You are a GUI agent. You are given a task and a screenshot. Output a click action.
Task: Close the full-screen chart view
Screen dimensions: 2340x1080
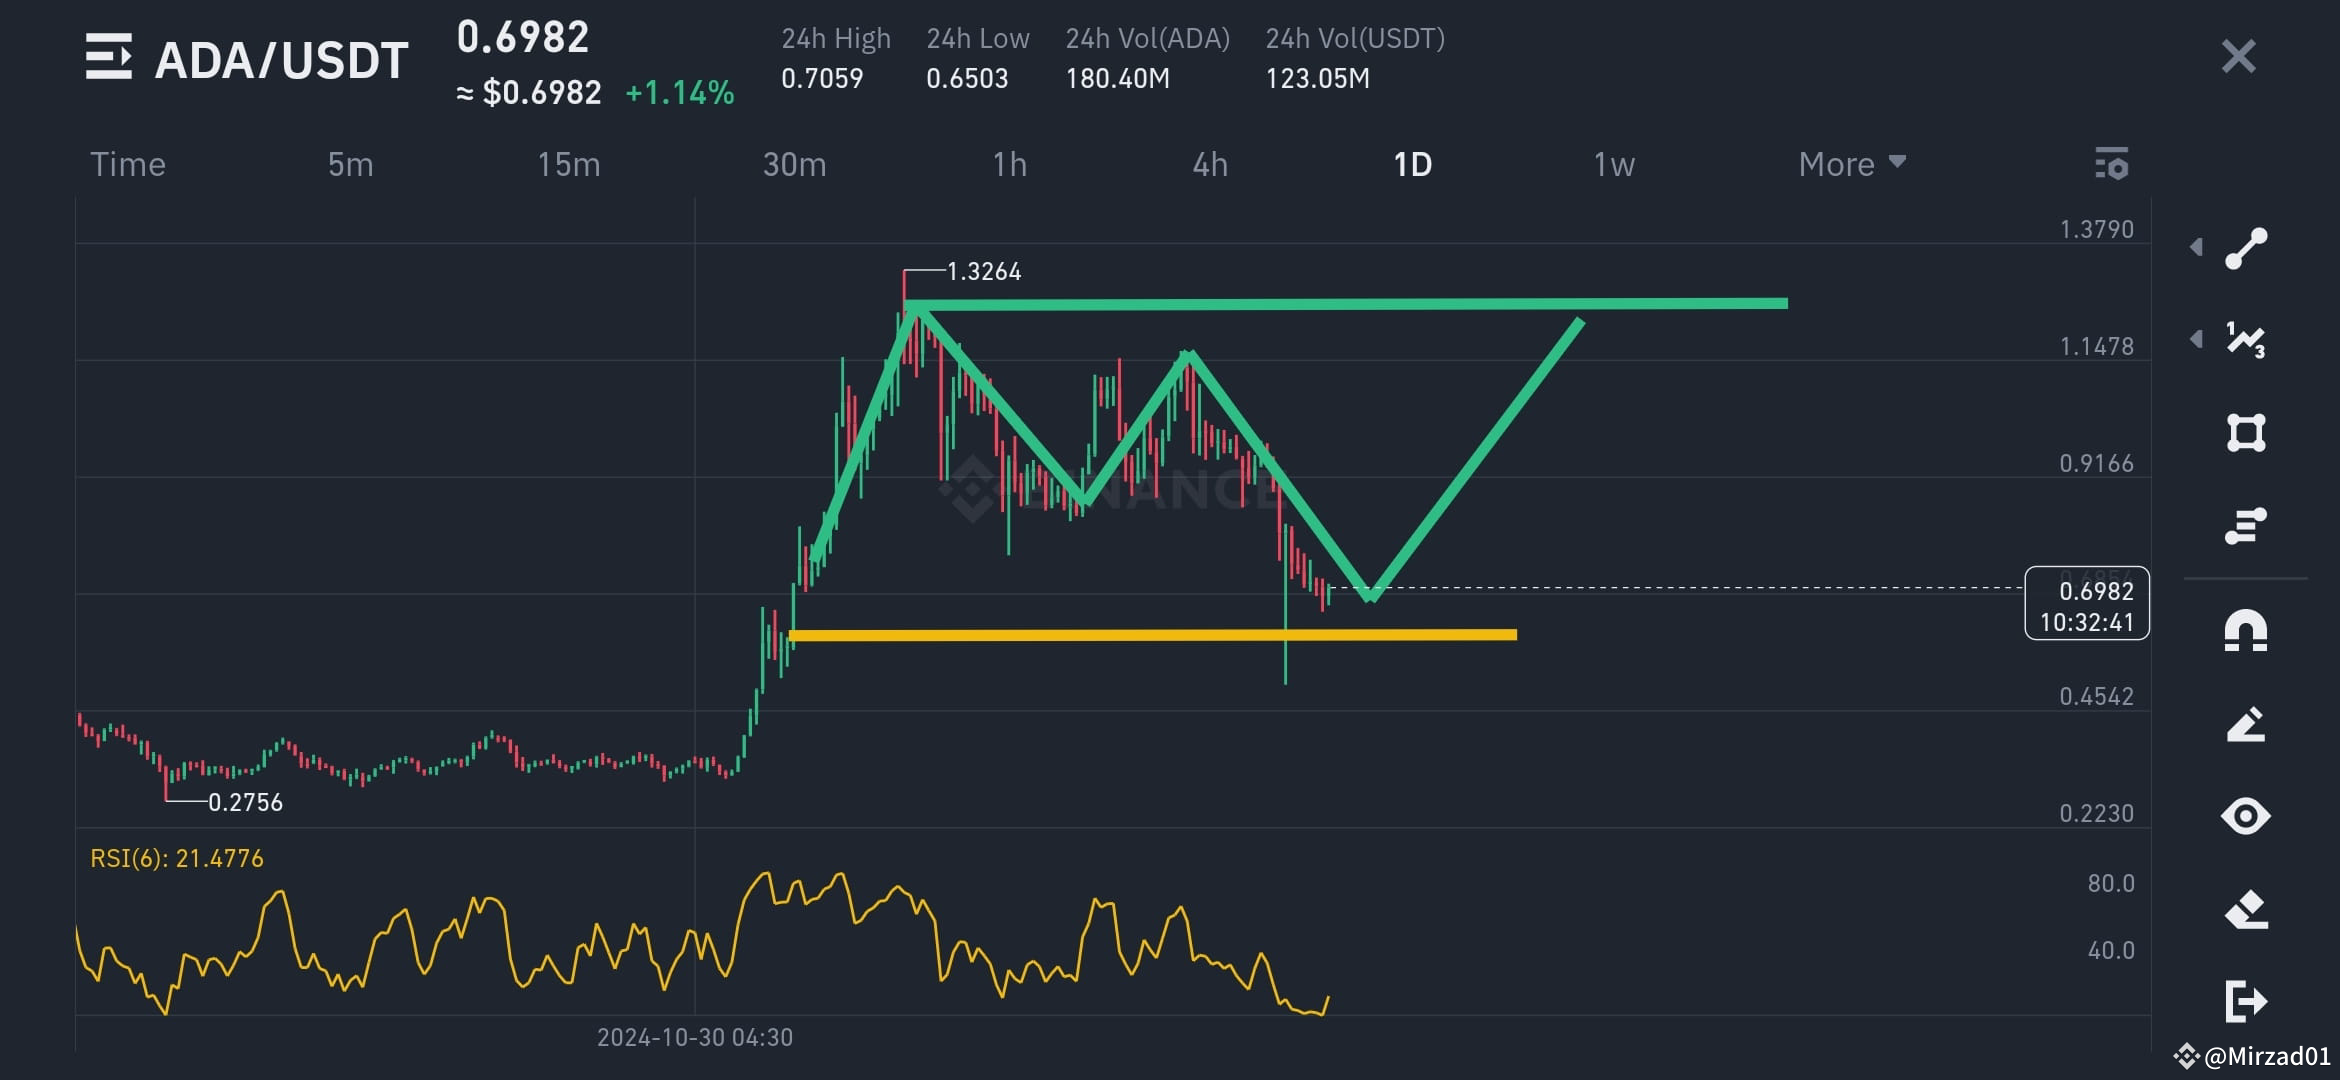point(2238,57)
